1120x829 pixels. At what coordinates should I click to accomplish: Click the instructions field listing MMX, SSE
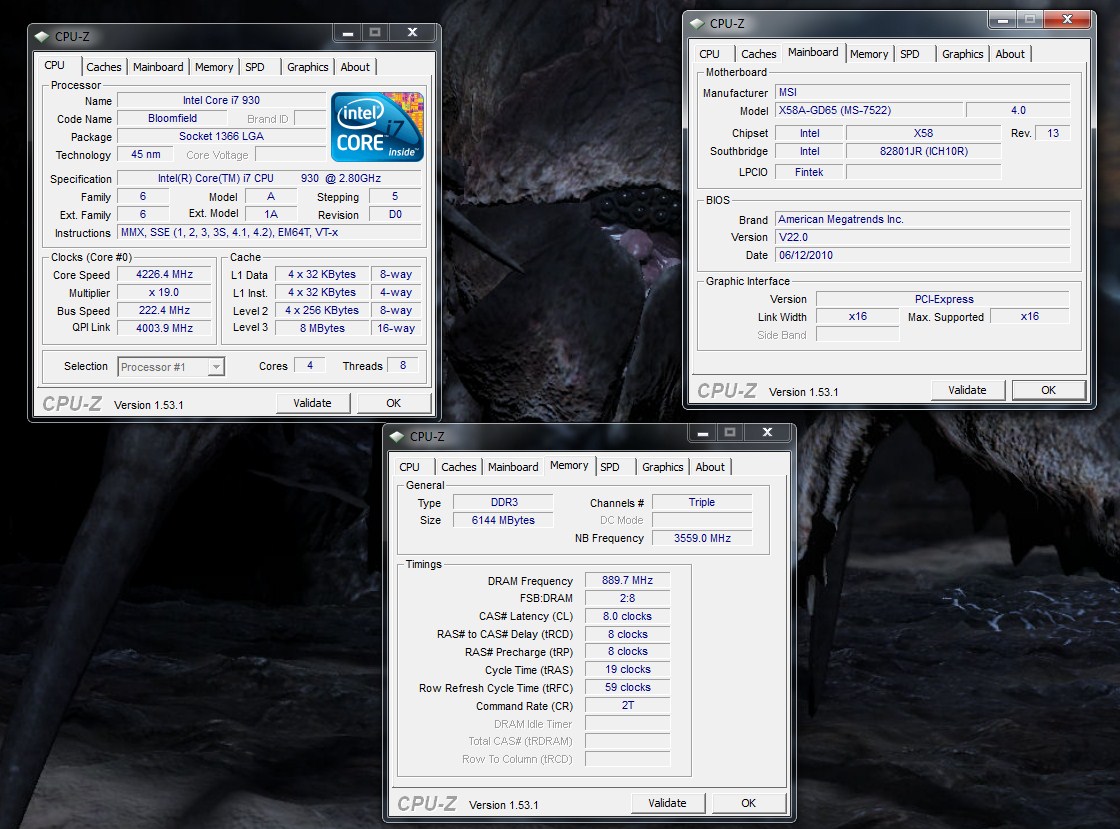click(269, 232)
